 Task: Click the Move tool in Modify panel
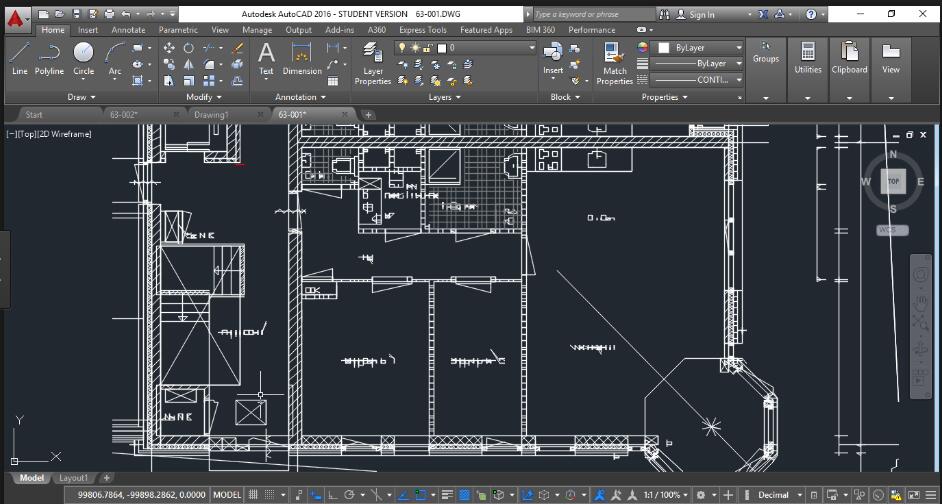click(169, 48)
